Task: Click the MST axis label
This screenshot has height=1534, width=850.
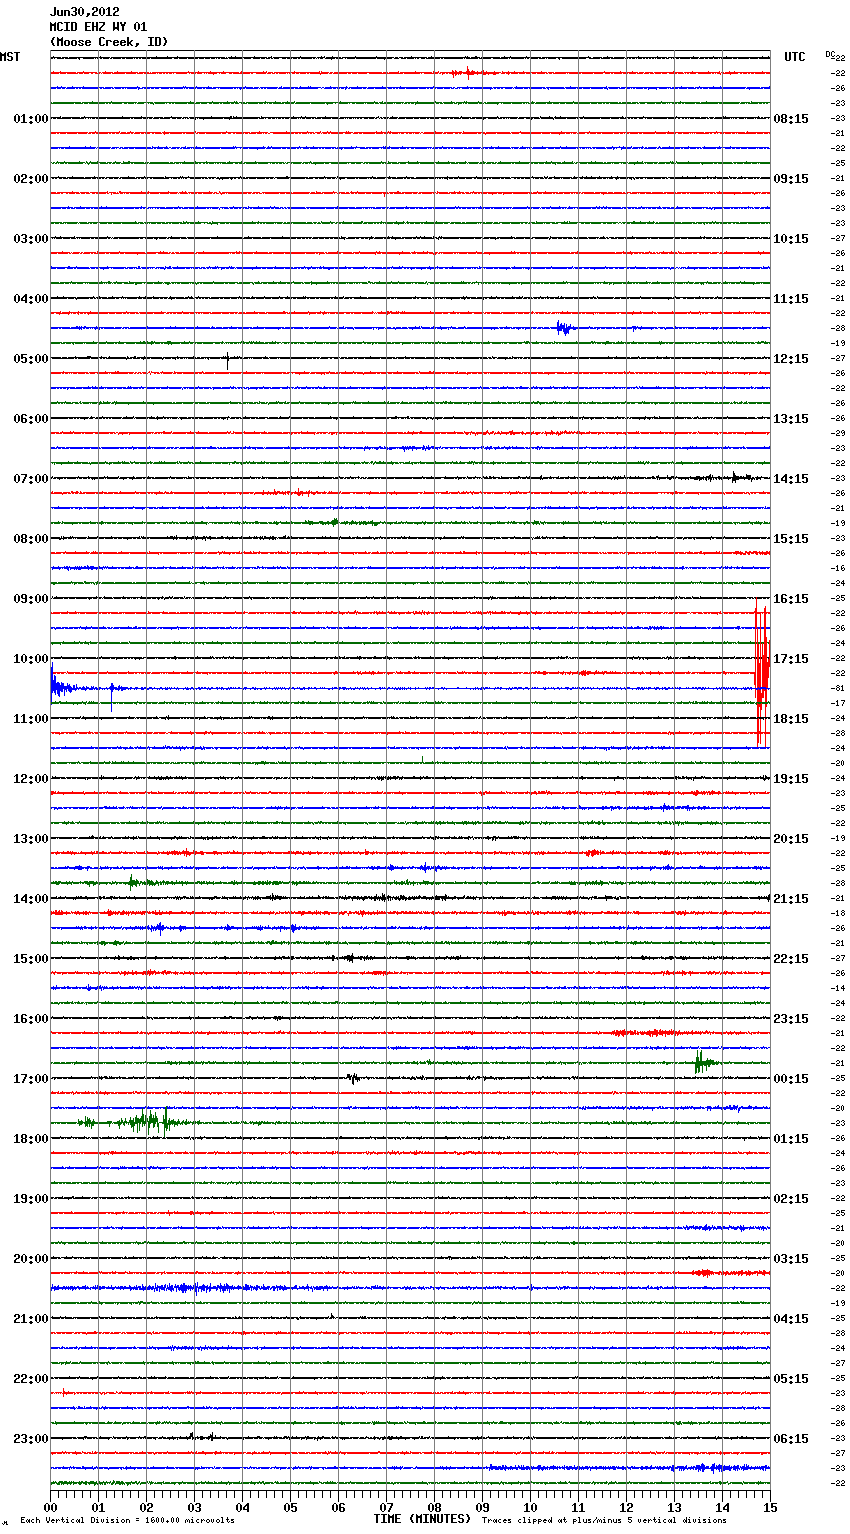Action: 10,57
